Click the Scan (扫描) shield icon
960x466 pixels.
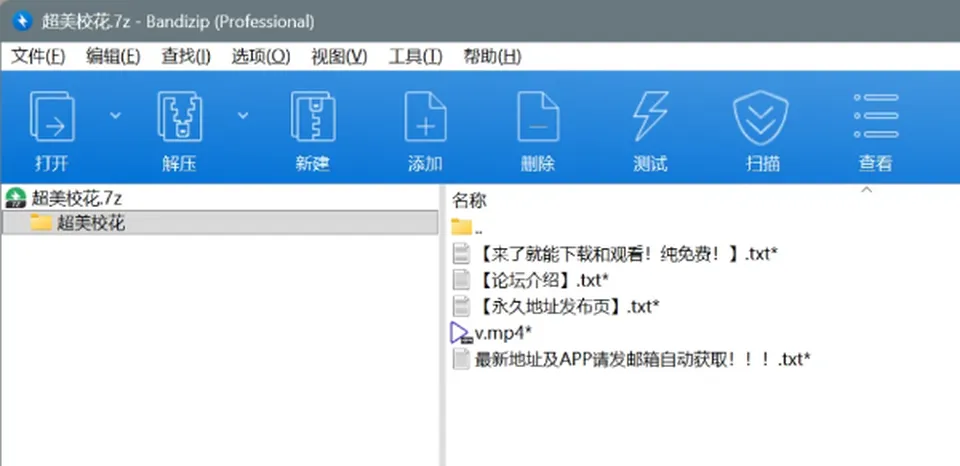pos(761,117)
